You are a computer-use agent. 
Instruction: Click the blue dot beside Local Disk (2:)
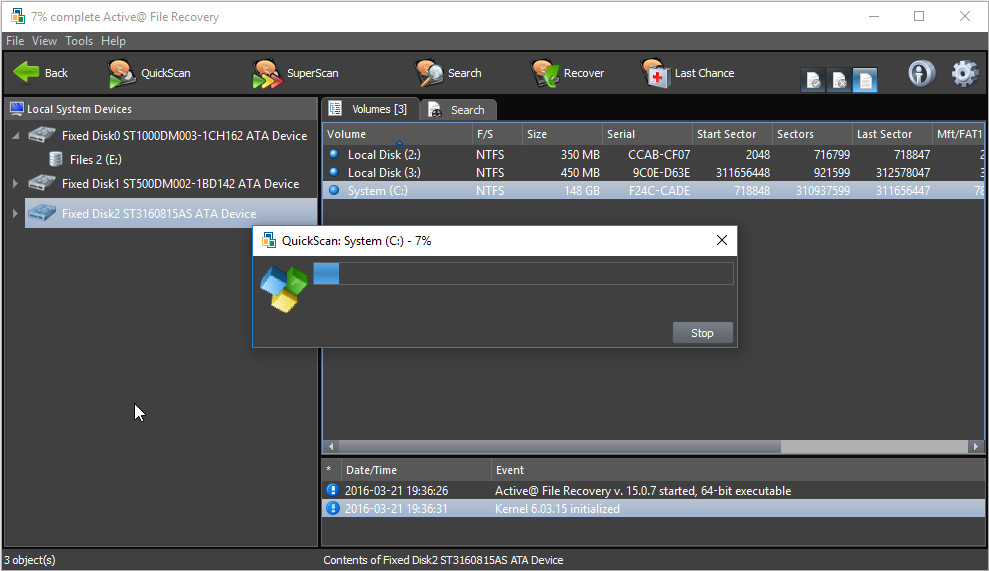coord(334,154)
